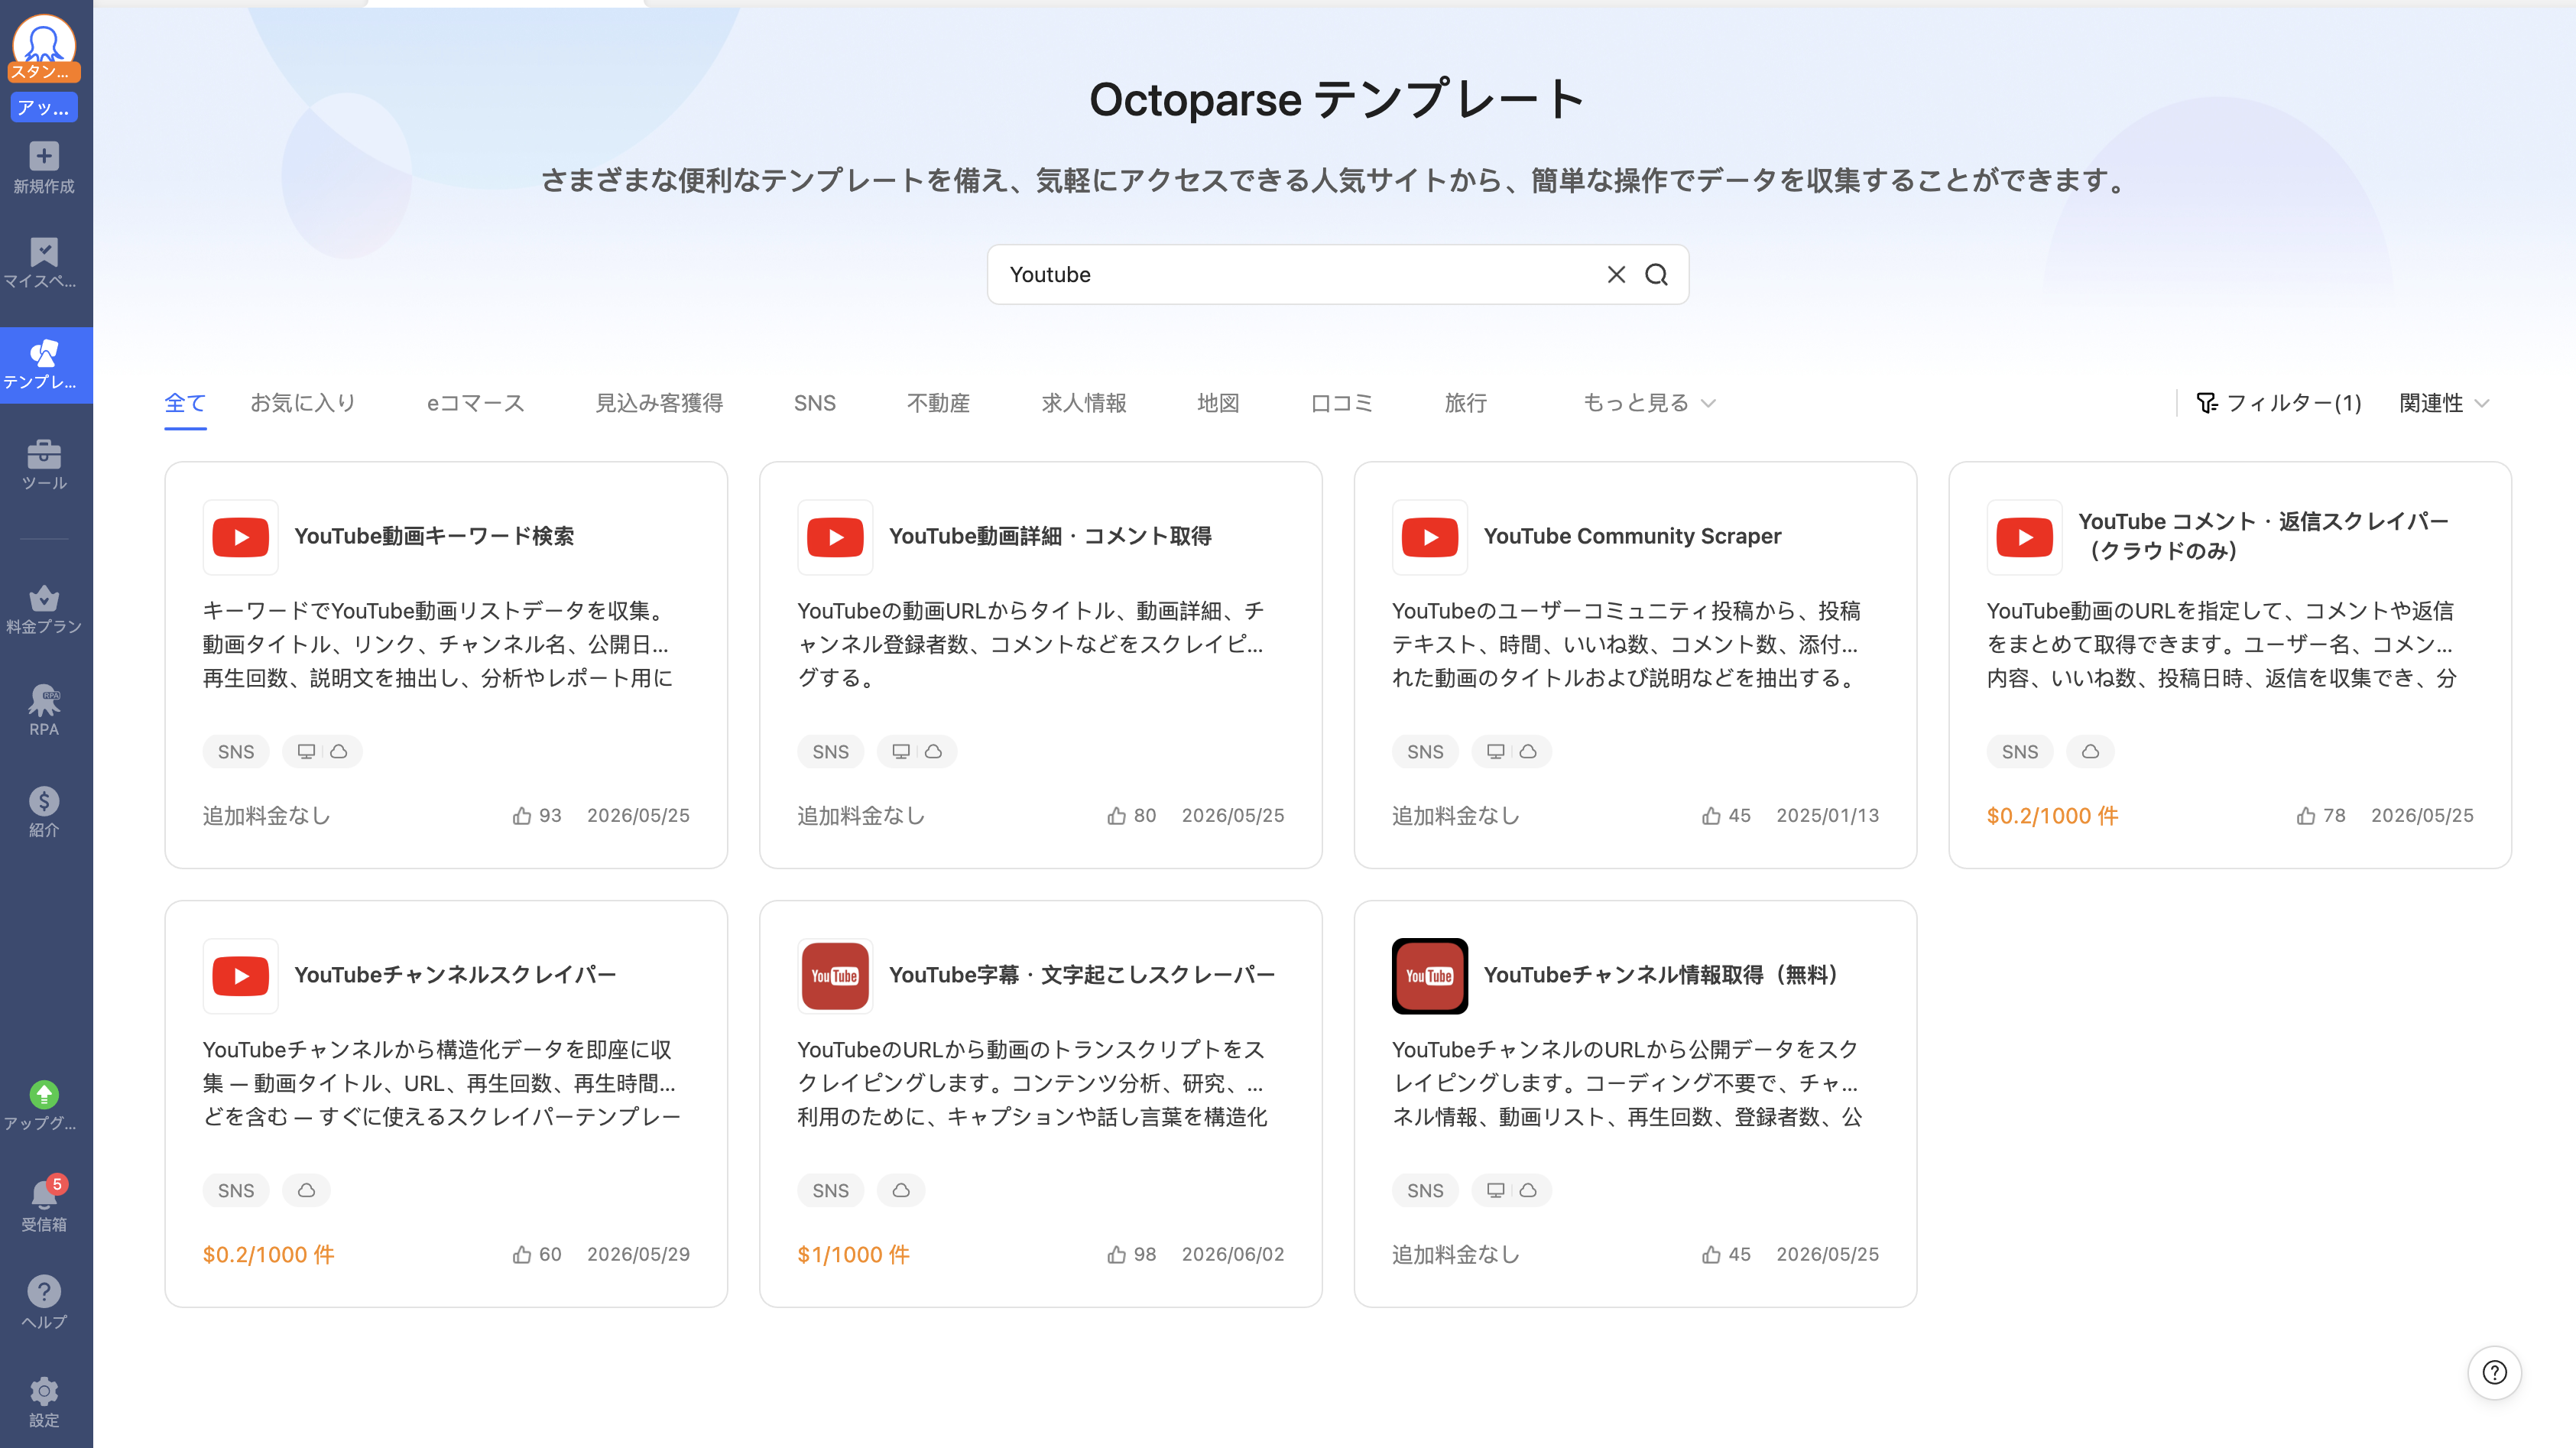This screenshot has width=2576, height=1448.
Task: Open the RPA octopus icon
Action: [44, 700]
